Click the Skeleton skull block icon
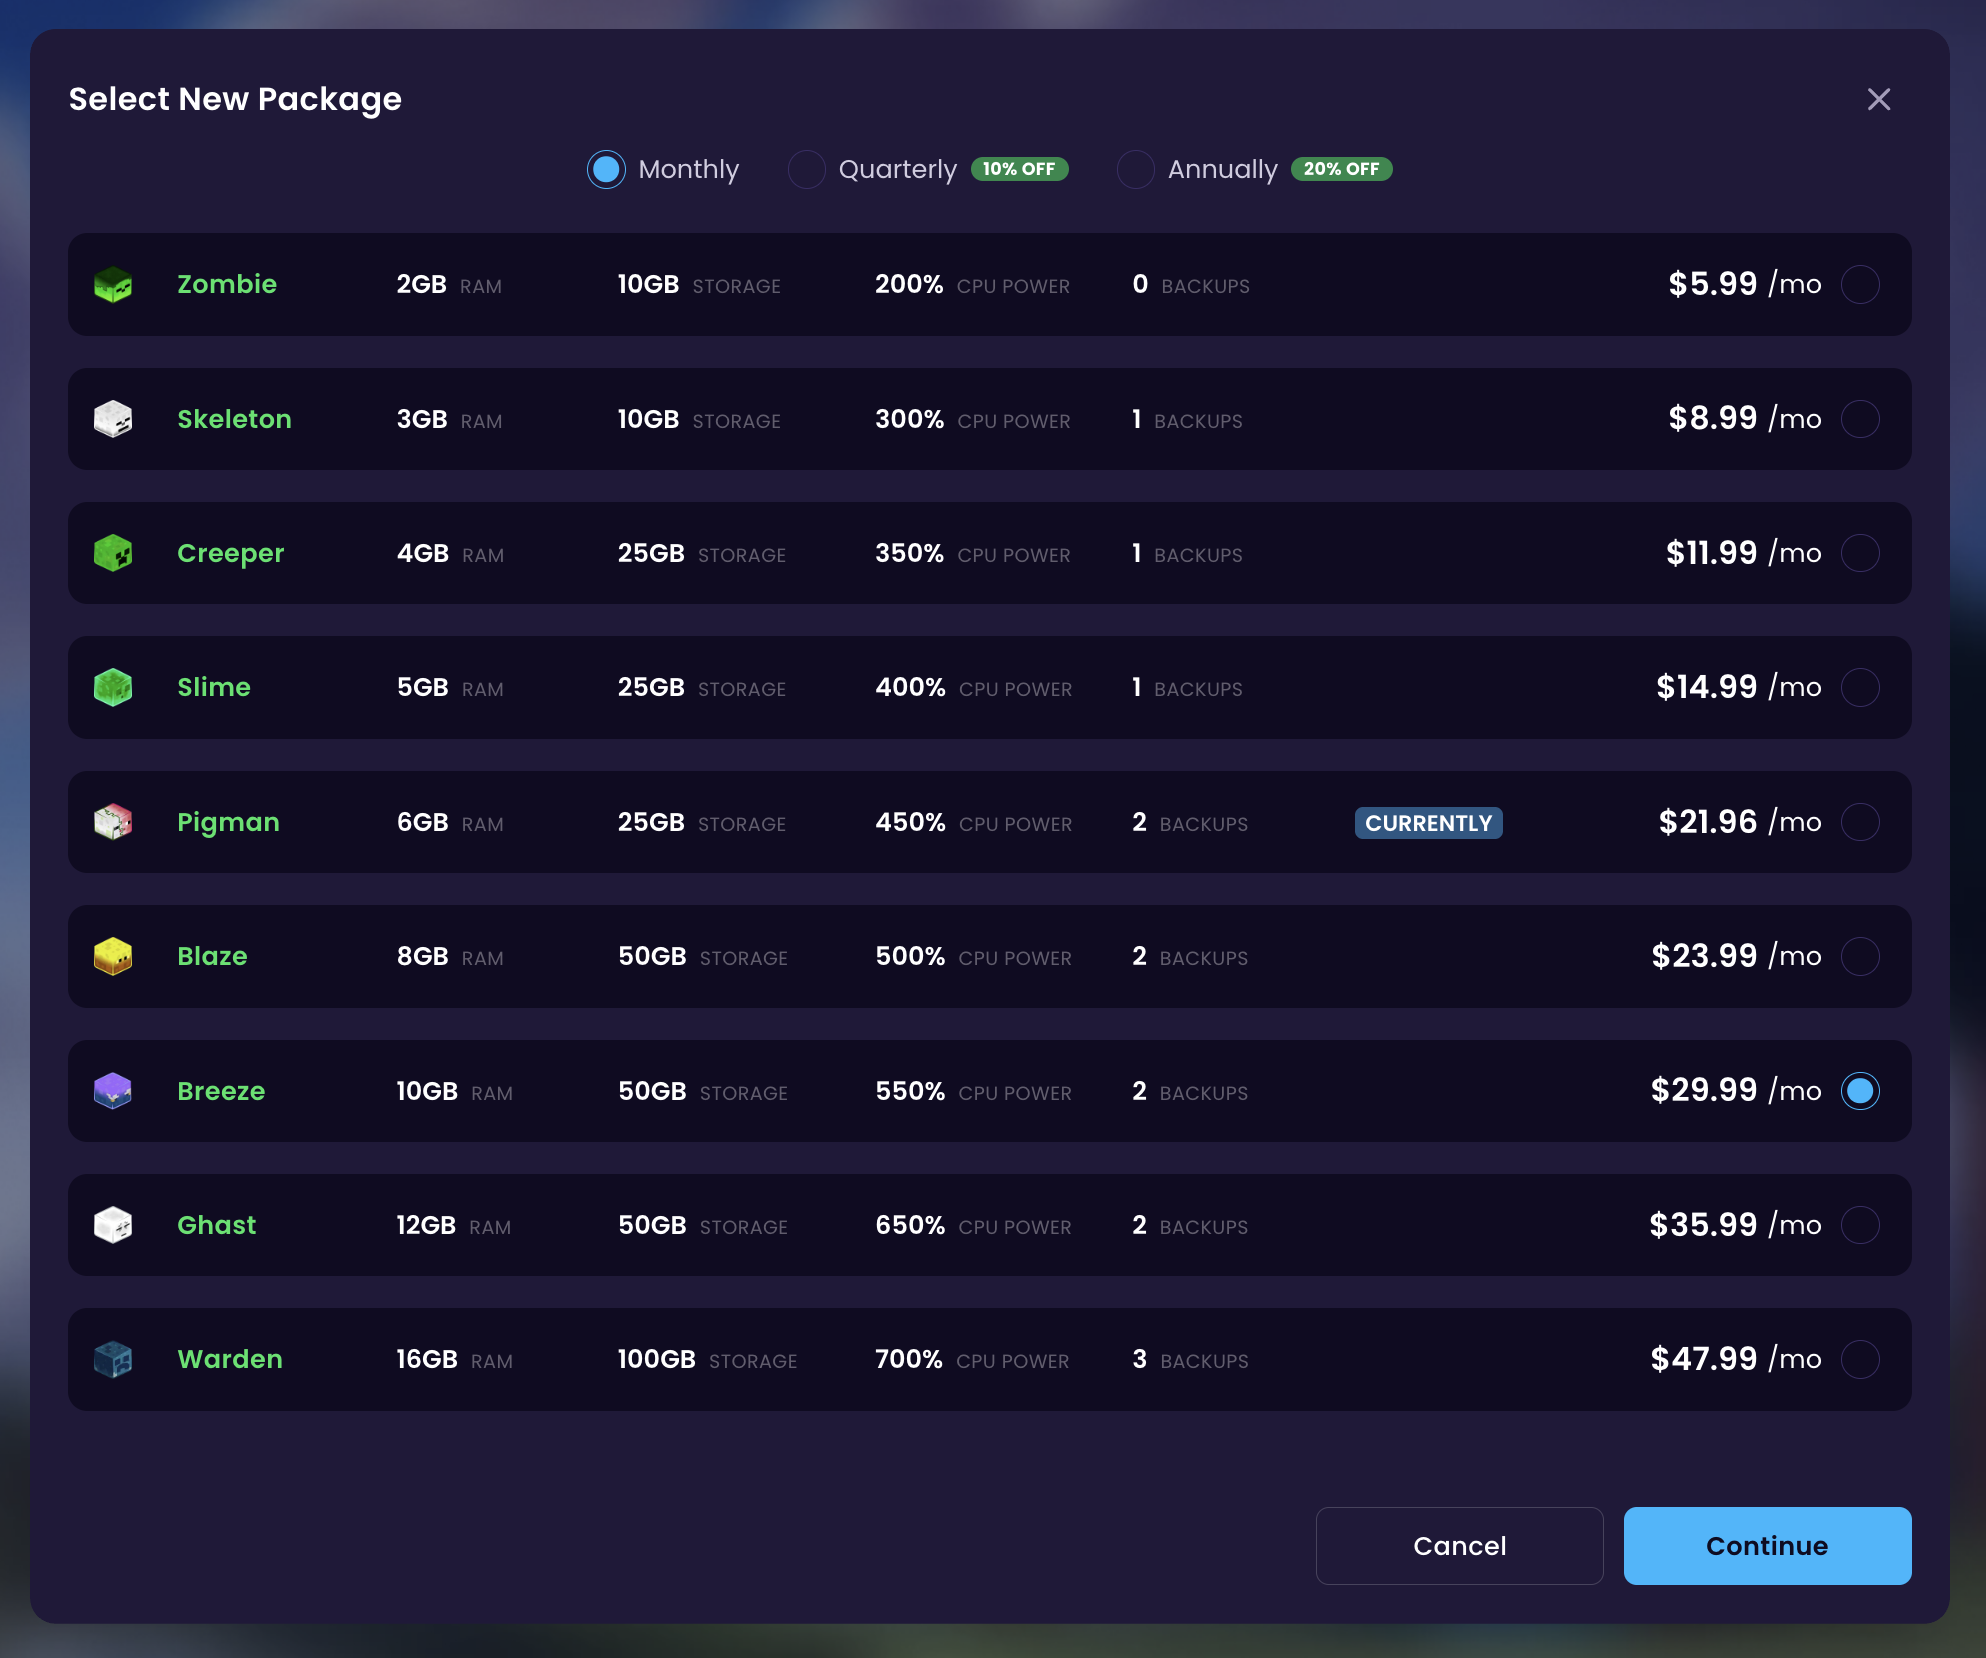 click(x=113, y=419)
